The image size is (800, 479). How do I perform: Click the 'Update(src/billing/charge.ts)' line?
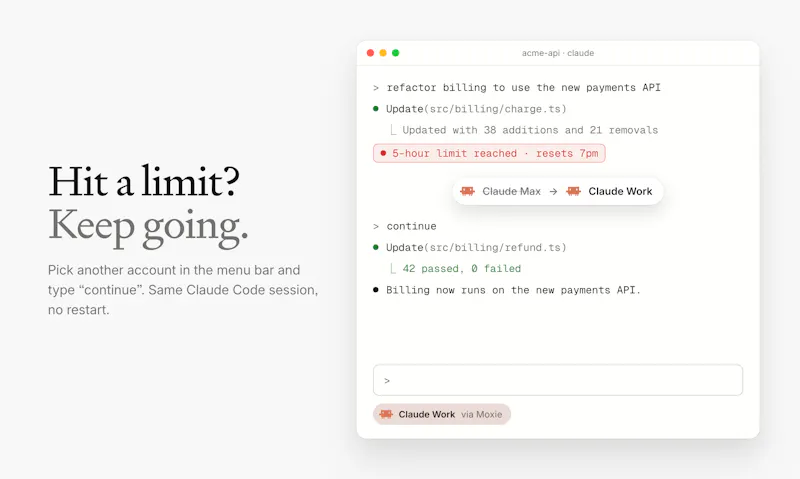click(476, 109)
